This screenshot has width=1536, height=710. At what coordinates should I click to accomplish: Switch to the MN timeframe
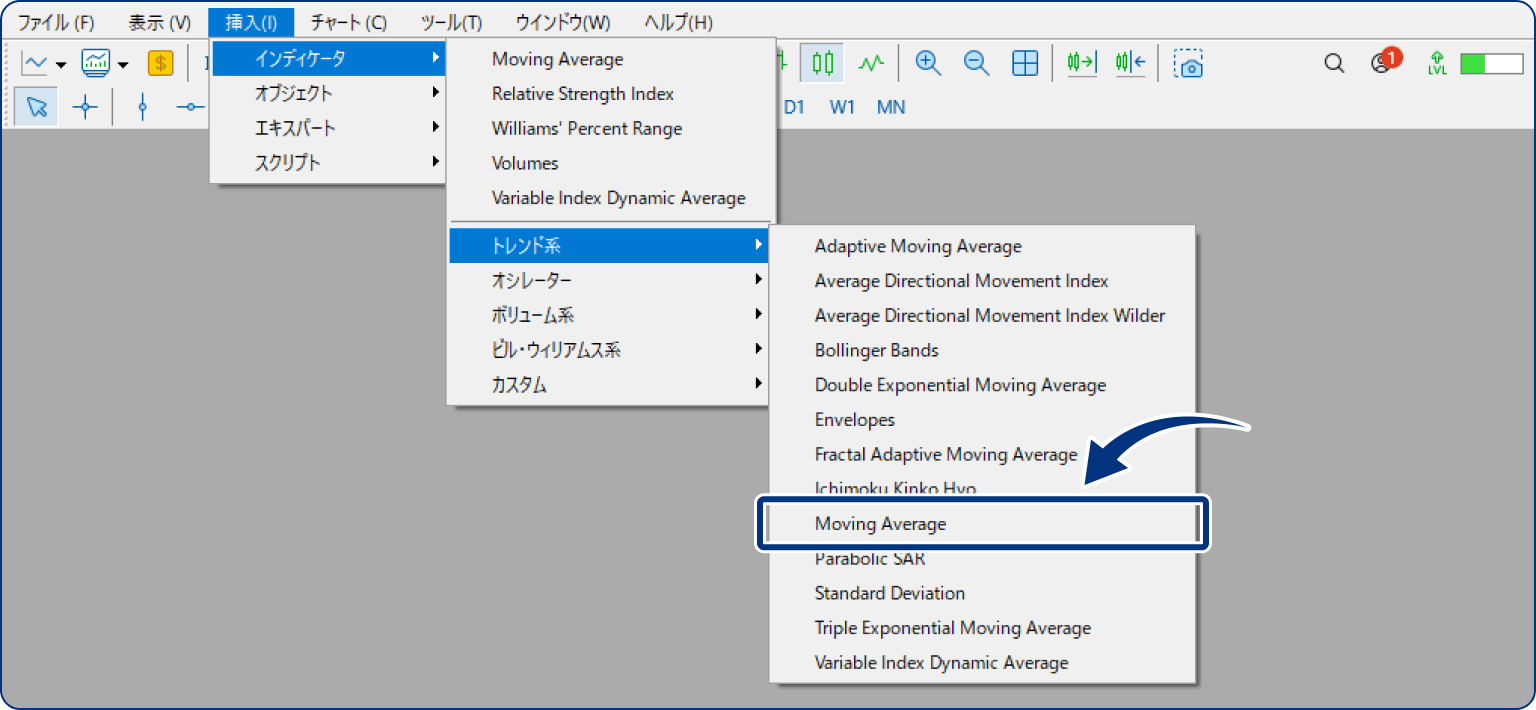(891, 107)
